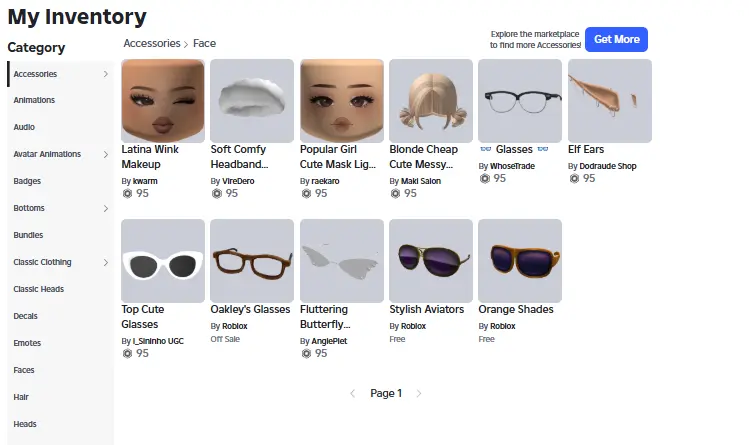The image size is (749, 445).
Task: Open creator raekaro's profile link
Action: coord(325,181)
